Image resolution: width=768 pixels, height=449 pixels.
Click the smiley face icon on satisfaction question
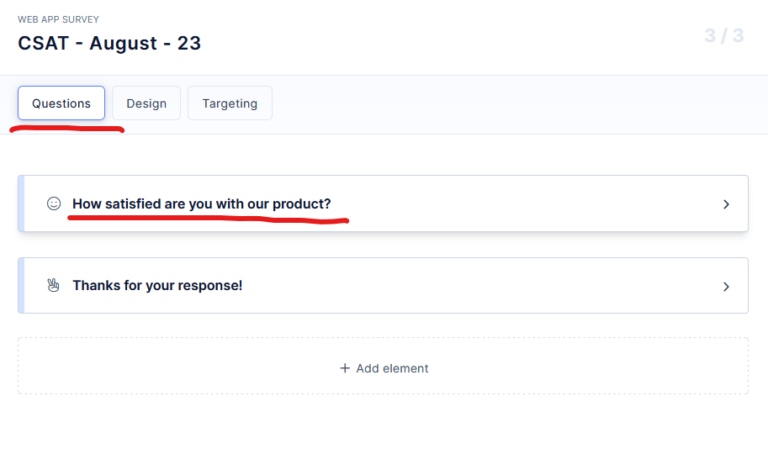(54, 204)
